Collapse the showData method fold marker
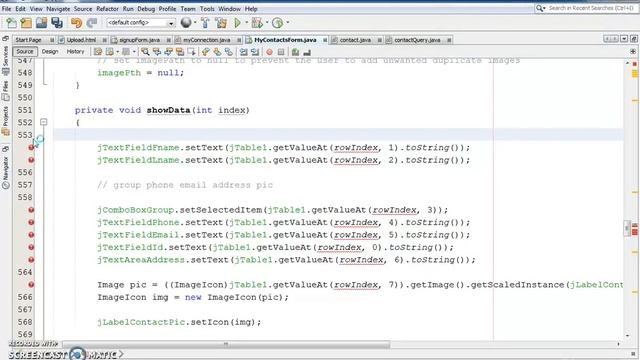This screenshot has height=360, width=640. (x=44, y=122)
